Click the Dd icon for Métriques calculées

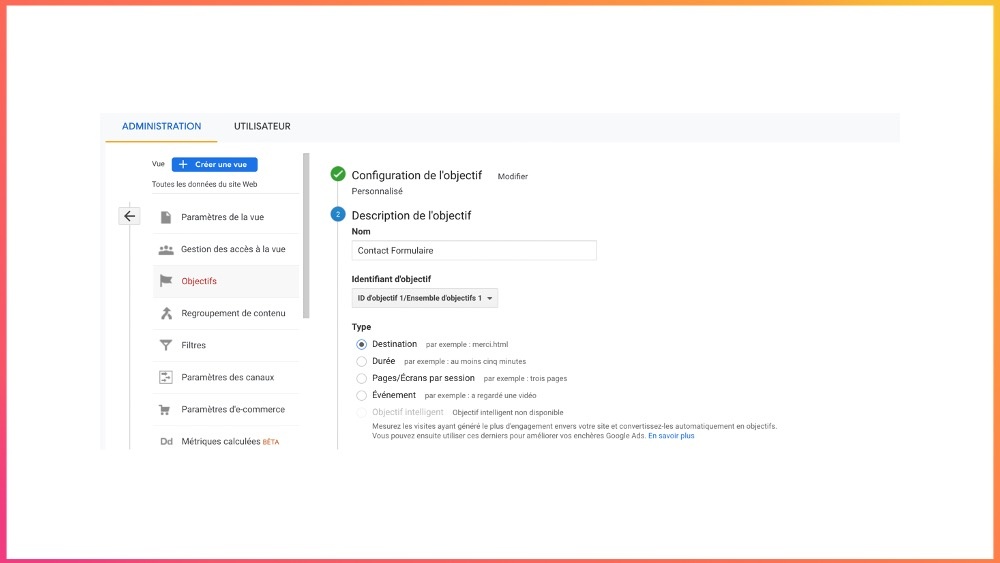pyautogui.click(x=166, y=441)
